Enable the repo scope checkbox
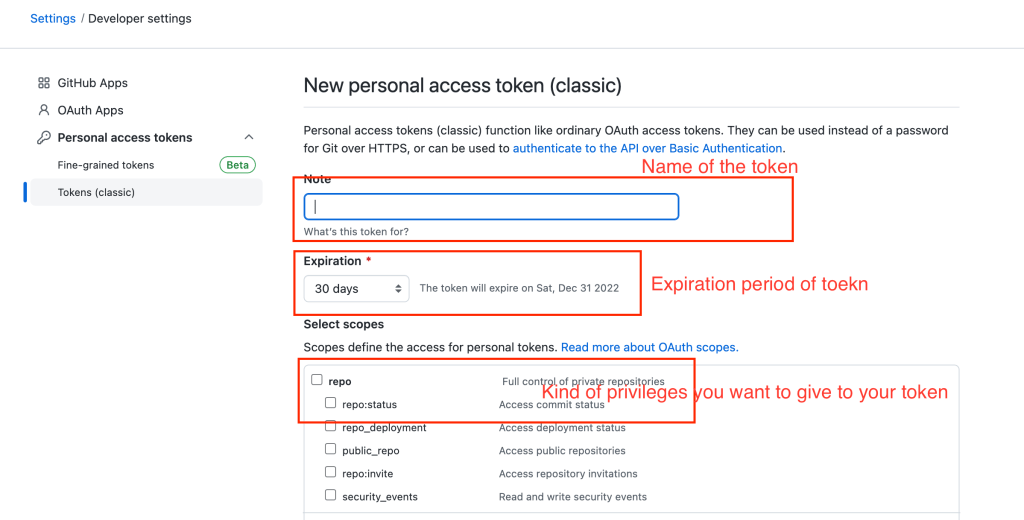Screen dimensions: 1024x520 click(317, 380)
